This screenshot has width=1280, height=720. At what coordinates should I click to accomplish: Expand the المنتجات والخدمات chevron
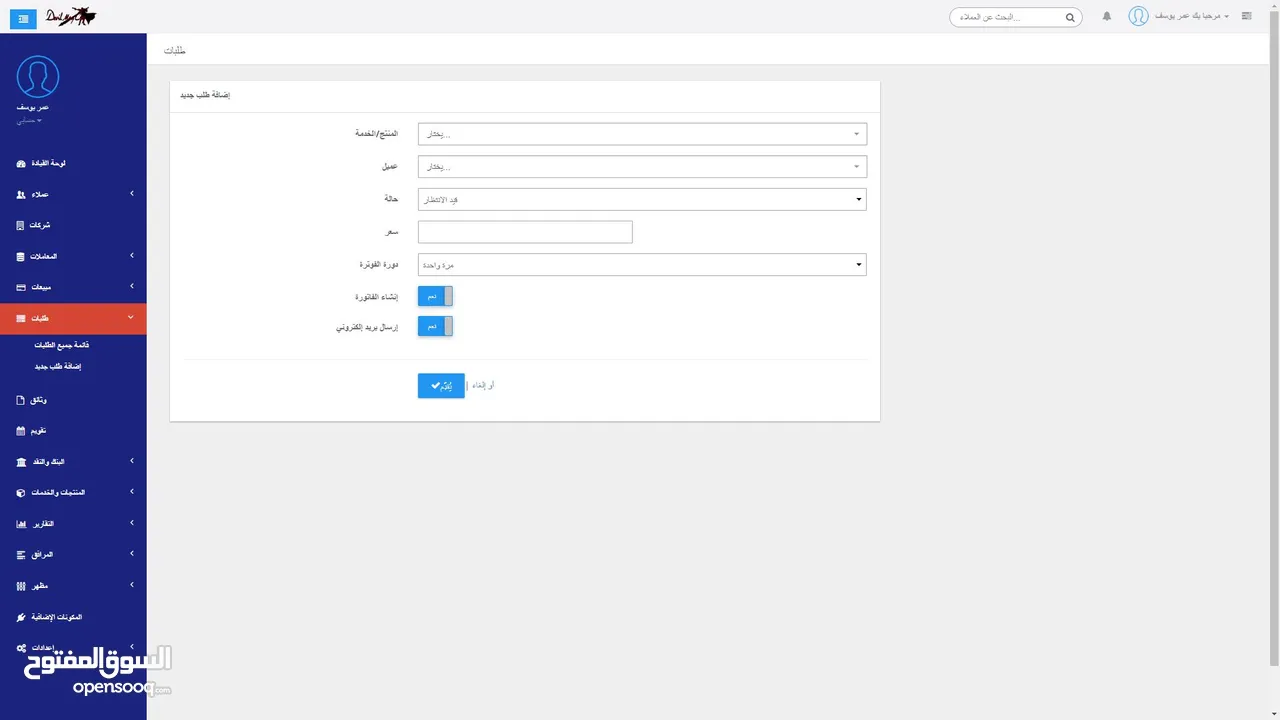(x=132, y=492)
